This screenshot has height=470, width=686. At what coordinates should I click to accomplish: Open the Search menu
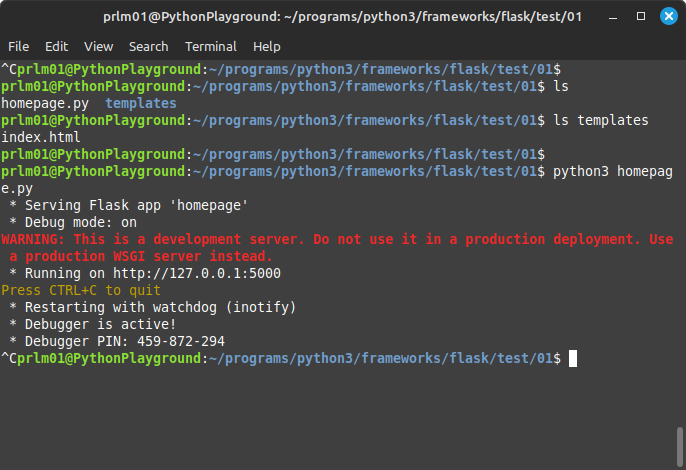pos(148,46)
